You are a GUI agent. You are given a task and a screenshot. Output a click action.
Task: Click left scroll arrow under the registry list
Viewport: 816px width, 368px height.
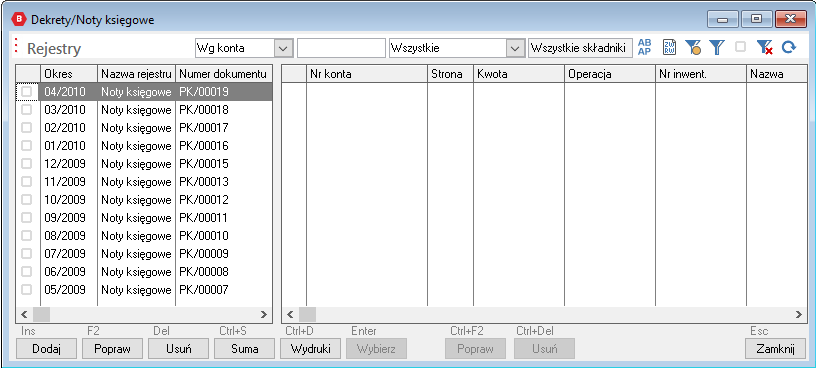point(24,314)
